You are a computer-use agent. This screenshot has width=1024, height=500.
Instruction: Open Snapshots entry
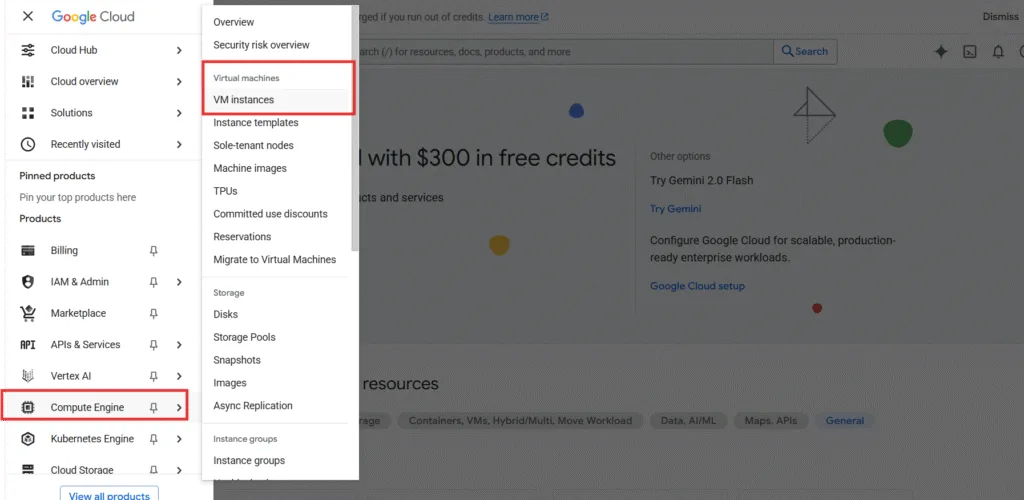[x=237, y=360]
